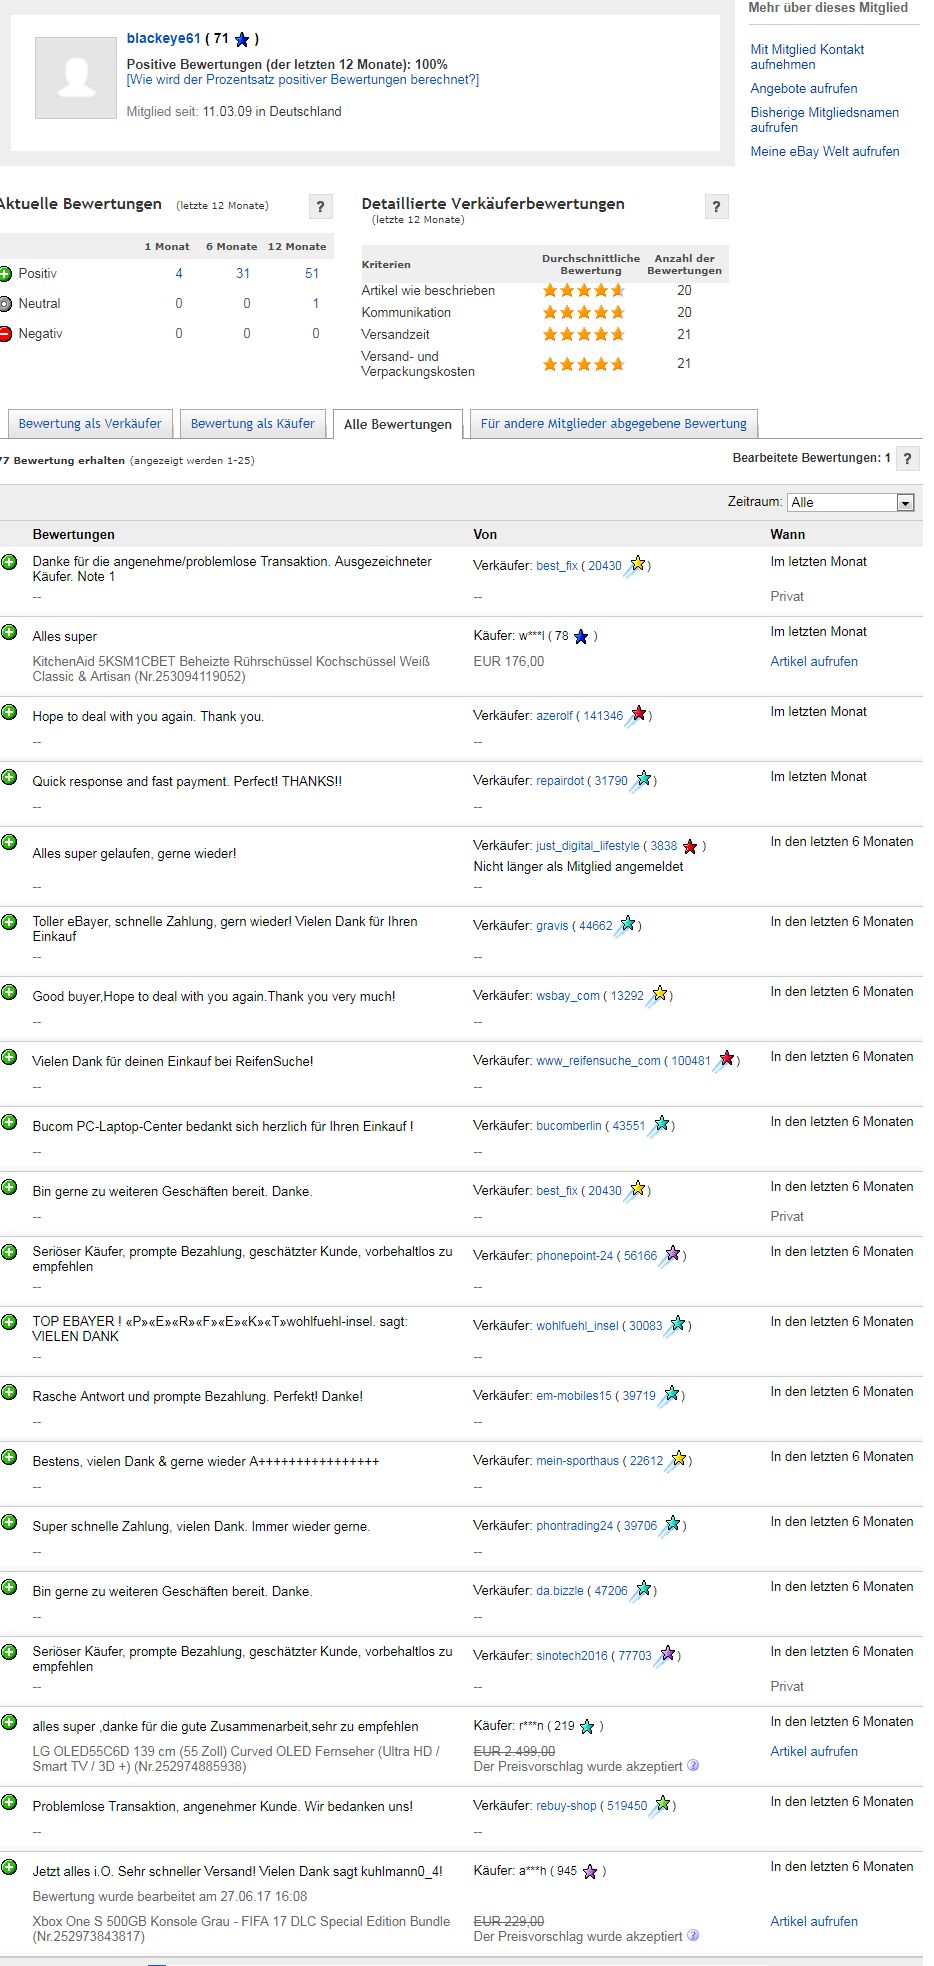
Task: Click the default profile avatar image
Action: click(76, 78)
